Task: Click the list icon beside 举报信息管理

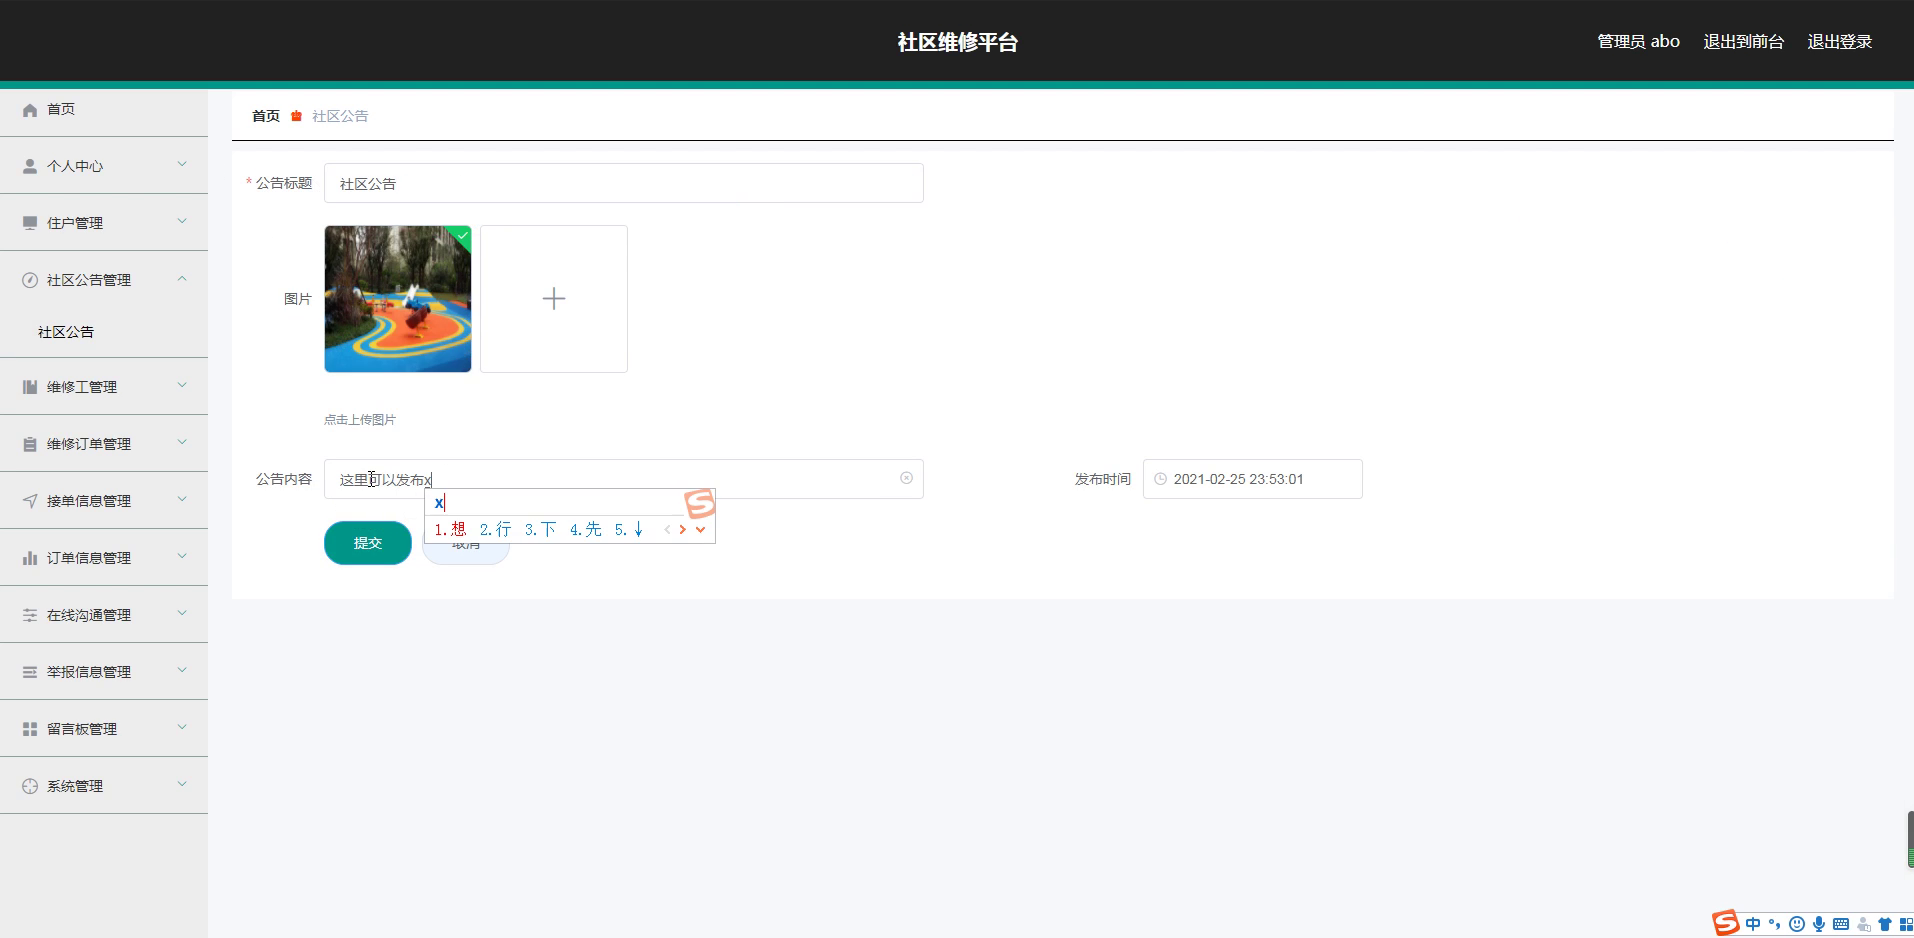Action: point(30,672)
